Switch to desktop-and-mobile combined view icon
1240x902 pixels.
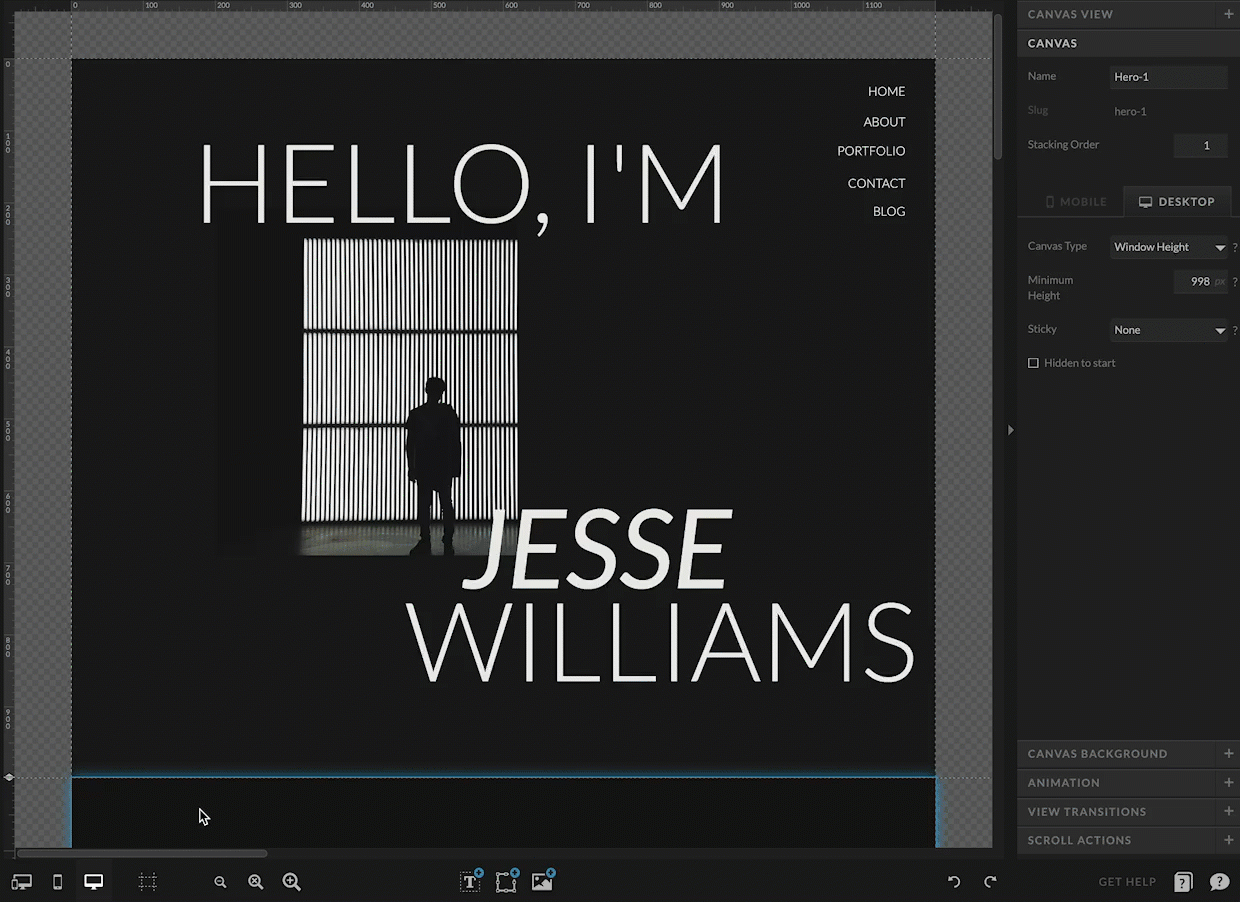click(x=21, y=882)
